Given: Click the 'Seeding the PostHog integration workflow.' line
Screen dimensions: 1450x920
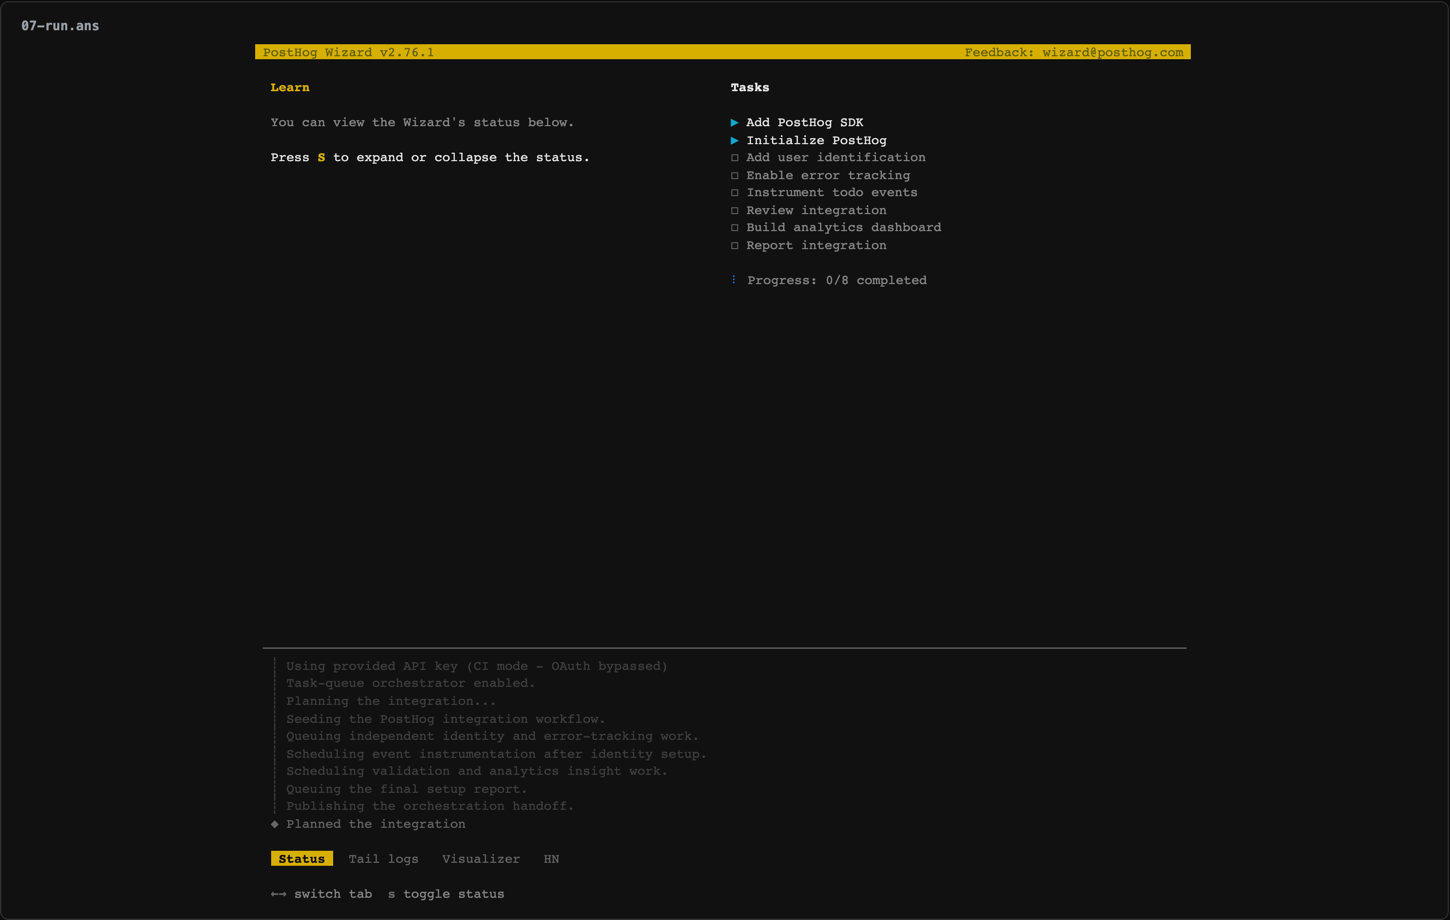Looking at the screenshot, I should click(446, 719).
